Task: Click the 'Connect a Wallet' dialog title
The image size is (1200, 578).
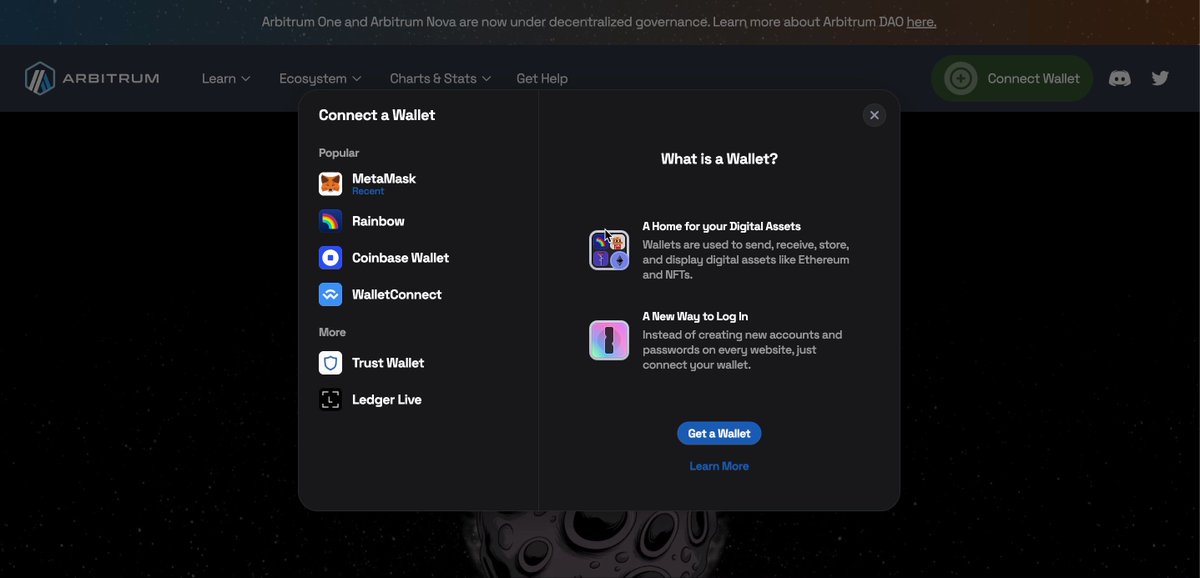Action: click(377, 115)
